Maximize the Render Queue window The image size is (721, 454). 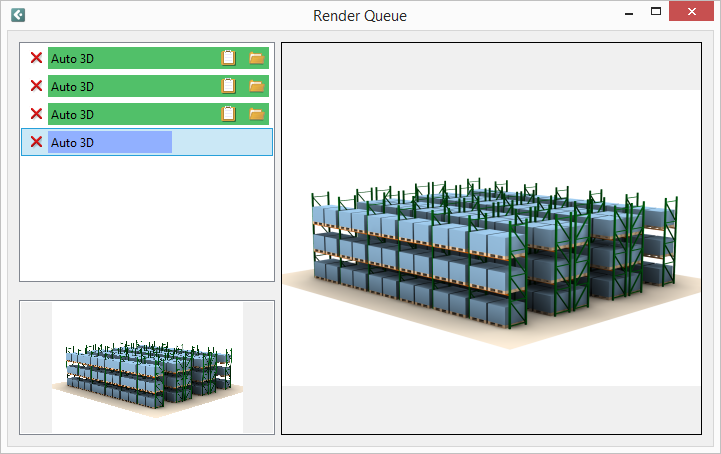pos(656,11)
